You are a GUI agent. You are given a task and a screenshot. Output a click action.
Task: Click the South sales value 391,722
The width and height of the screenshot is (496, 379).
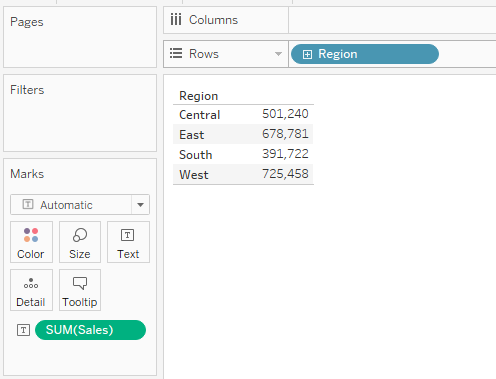tap(285, 154)
